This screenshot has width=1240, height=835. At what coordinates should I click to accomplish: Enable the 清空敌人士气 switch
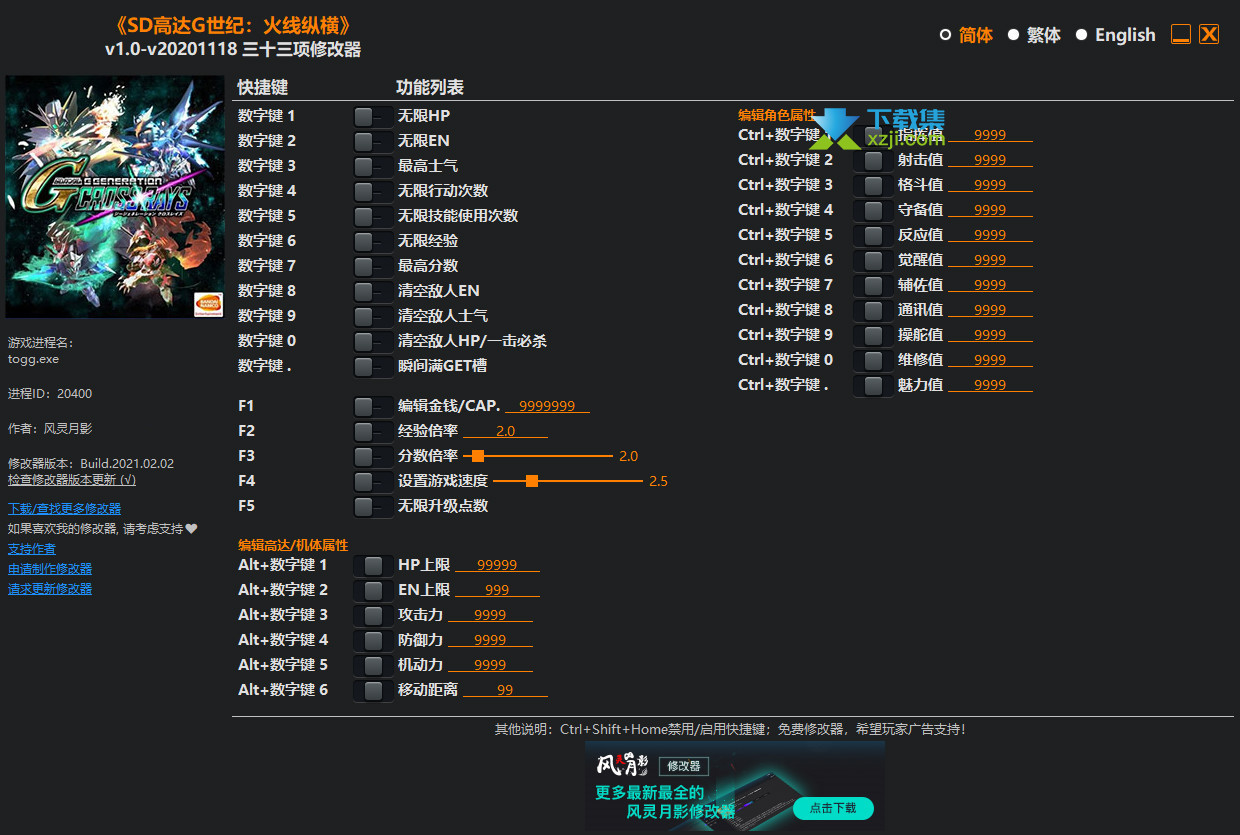point(373,316)
